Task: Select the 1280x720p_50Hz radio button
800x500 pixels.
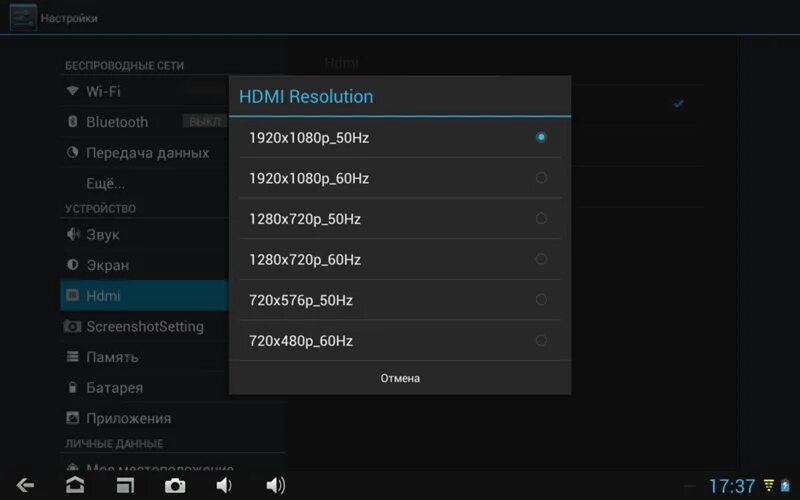Action: click(x=541, y=218)
